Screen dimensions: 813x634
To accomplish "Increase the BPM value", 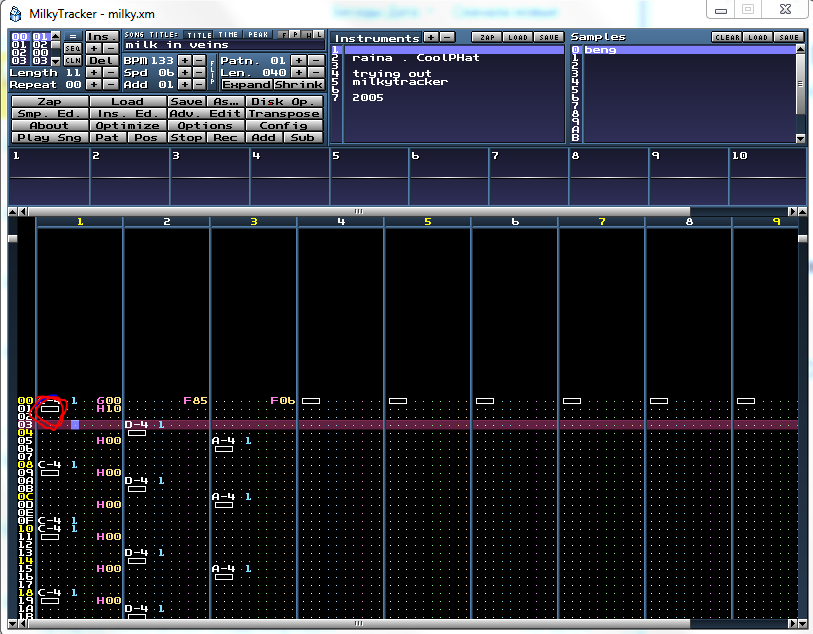I will point(185,60).
